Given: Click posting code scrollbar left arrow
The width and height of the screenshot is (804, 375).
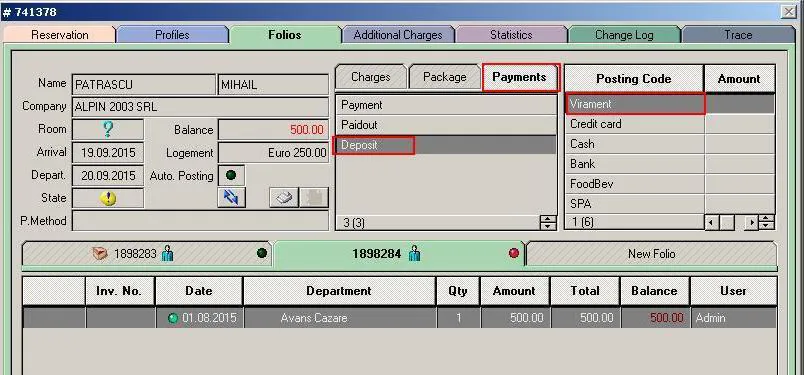Looking at the screenshot, I should (x=712, y=223).
